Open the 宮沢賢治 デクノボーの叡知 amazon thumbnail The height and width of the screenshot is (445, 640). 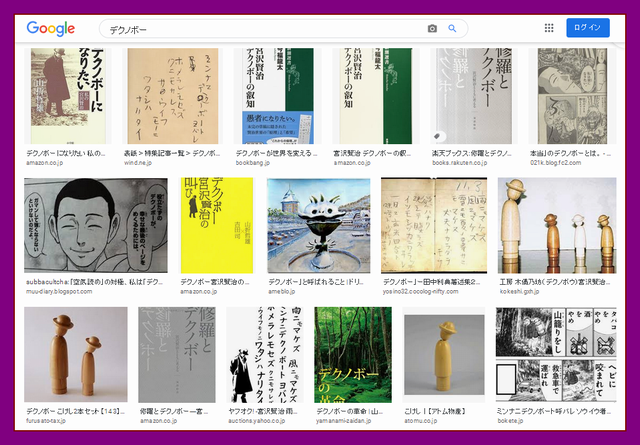click(376, 96)
